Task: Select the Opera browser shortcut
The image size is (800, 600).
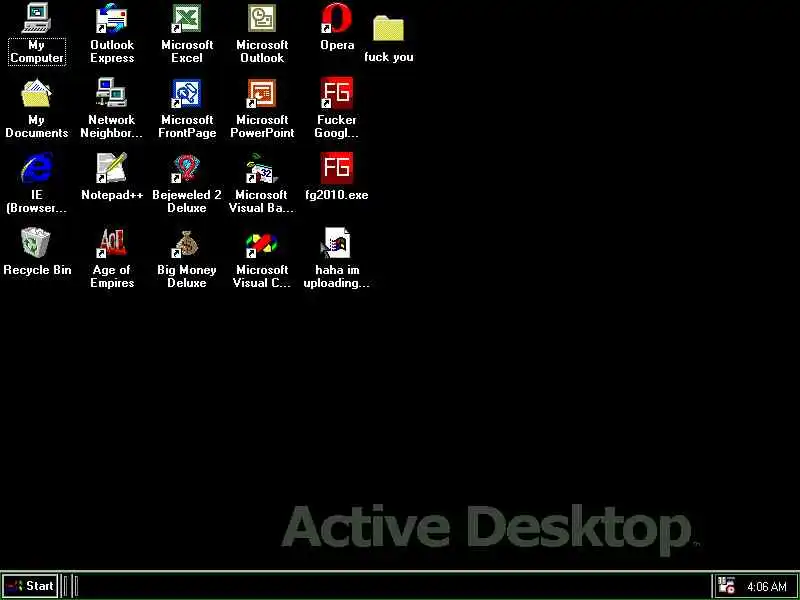Action: (x=337, y=18)
